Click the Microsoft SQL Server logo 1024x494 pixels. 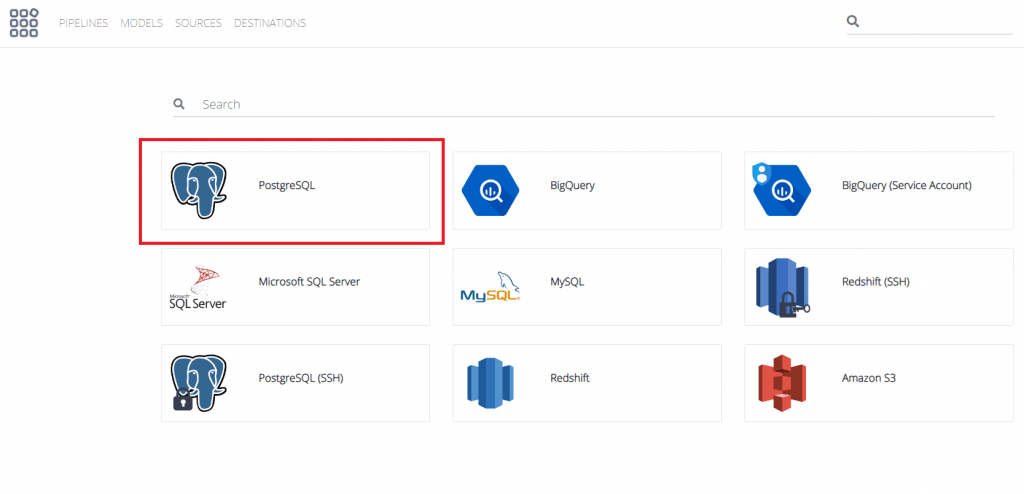(198, 288)
